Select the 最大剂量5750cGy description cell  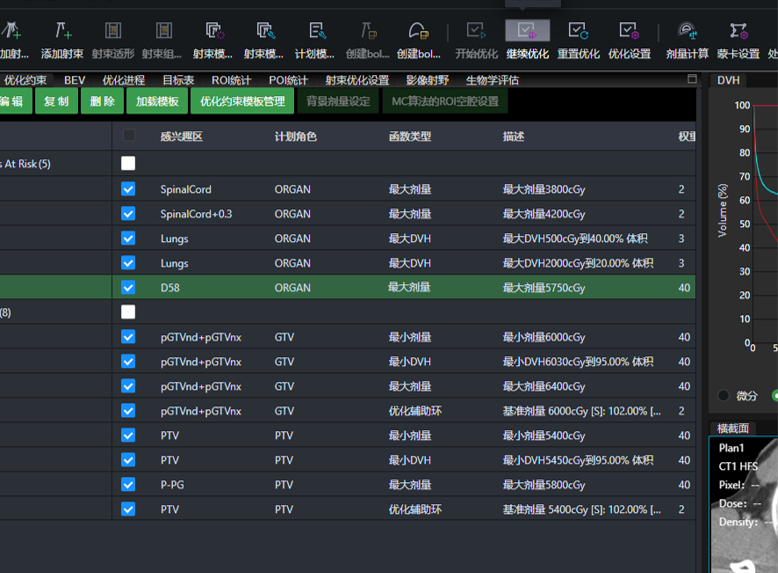point(544,288)
